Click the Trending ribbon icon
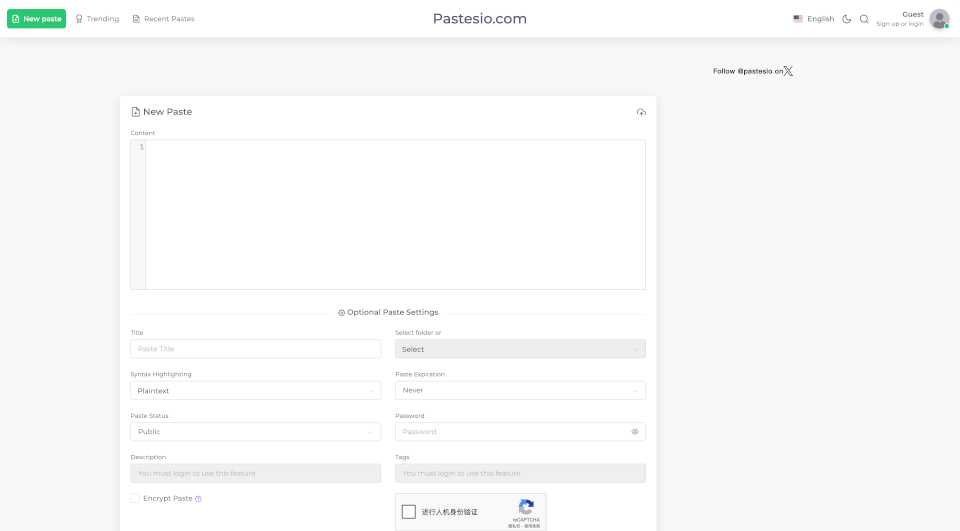960x531 pixels. coord(79,19)
